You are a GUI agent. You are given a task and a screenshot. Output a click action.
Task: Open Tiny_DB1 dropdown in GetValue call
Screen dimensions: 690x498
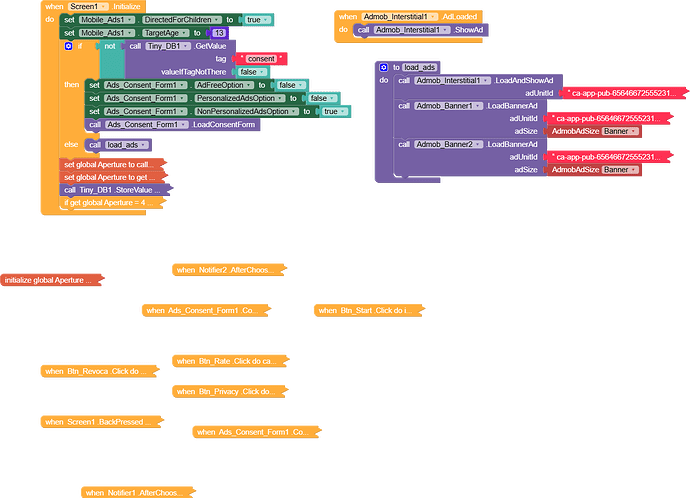[x=168, y=46]
